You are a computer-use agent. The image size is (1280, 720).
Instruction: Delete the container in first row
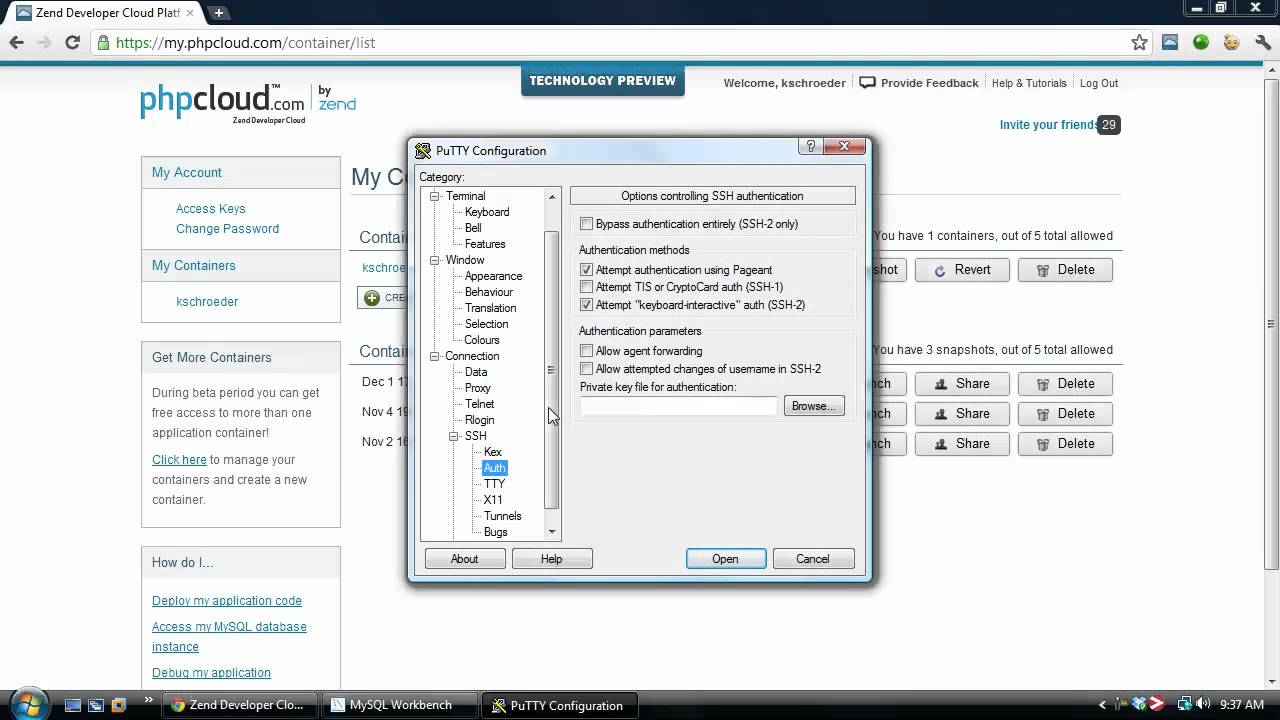point(1065,270)
